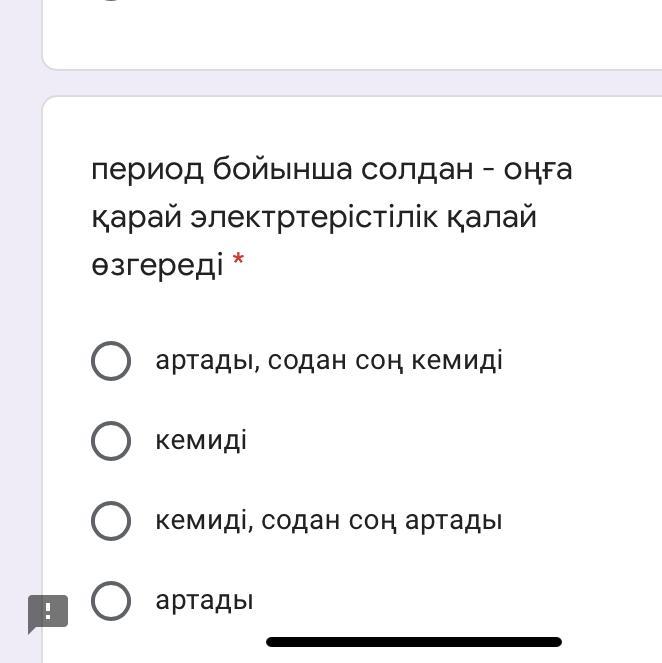This screenshot has height=663, width=662.
Task: Click the 'артады, содан соң кемиді' option label
Action: coord(329,361)
